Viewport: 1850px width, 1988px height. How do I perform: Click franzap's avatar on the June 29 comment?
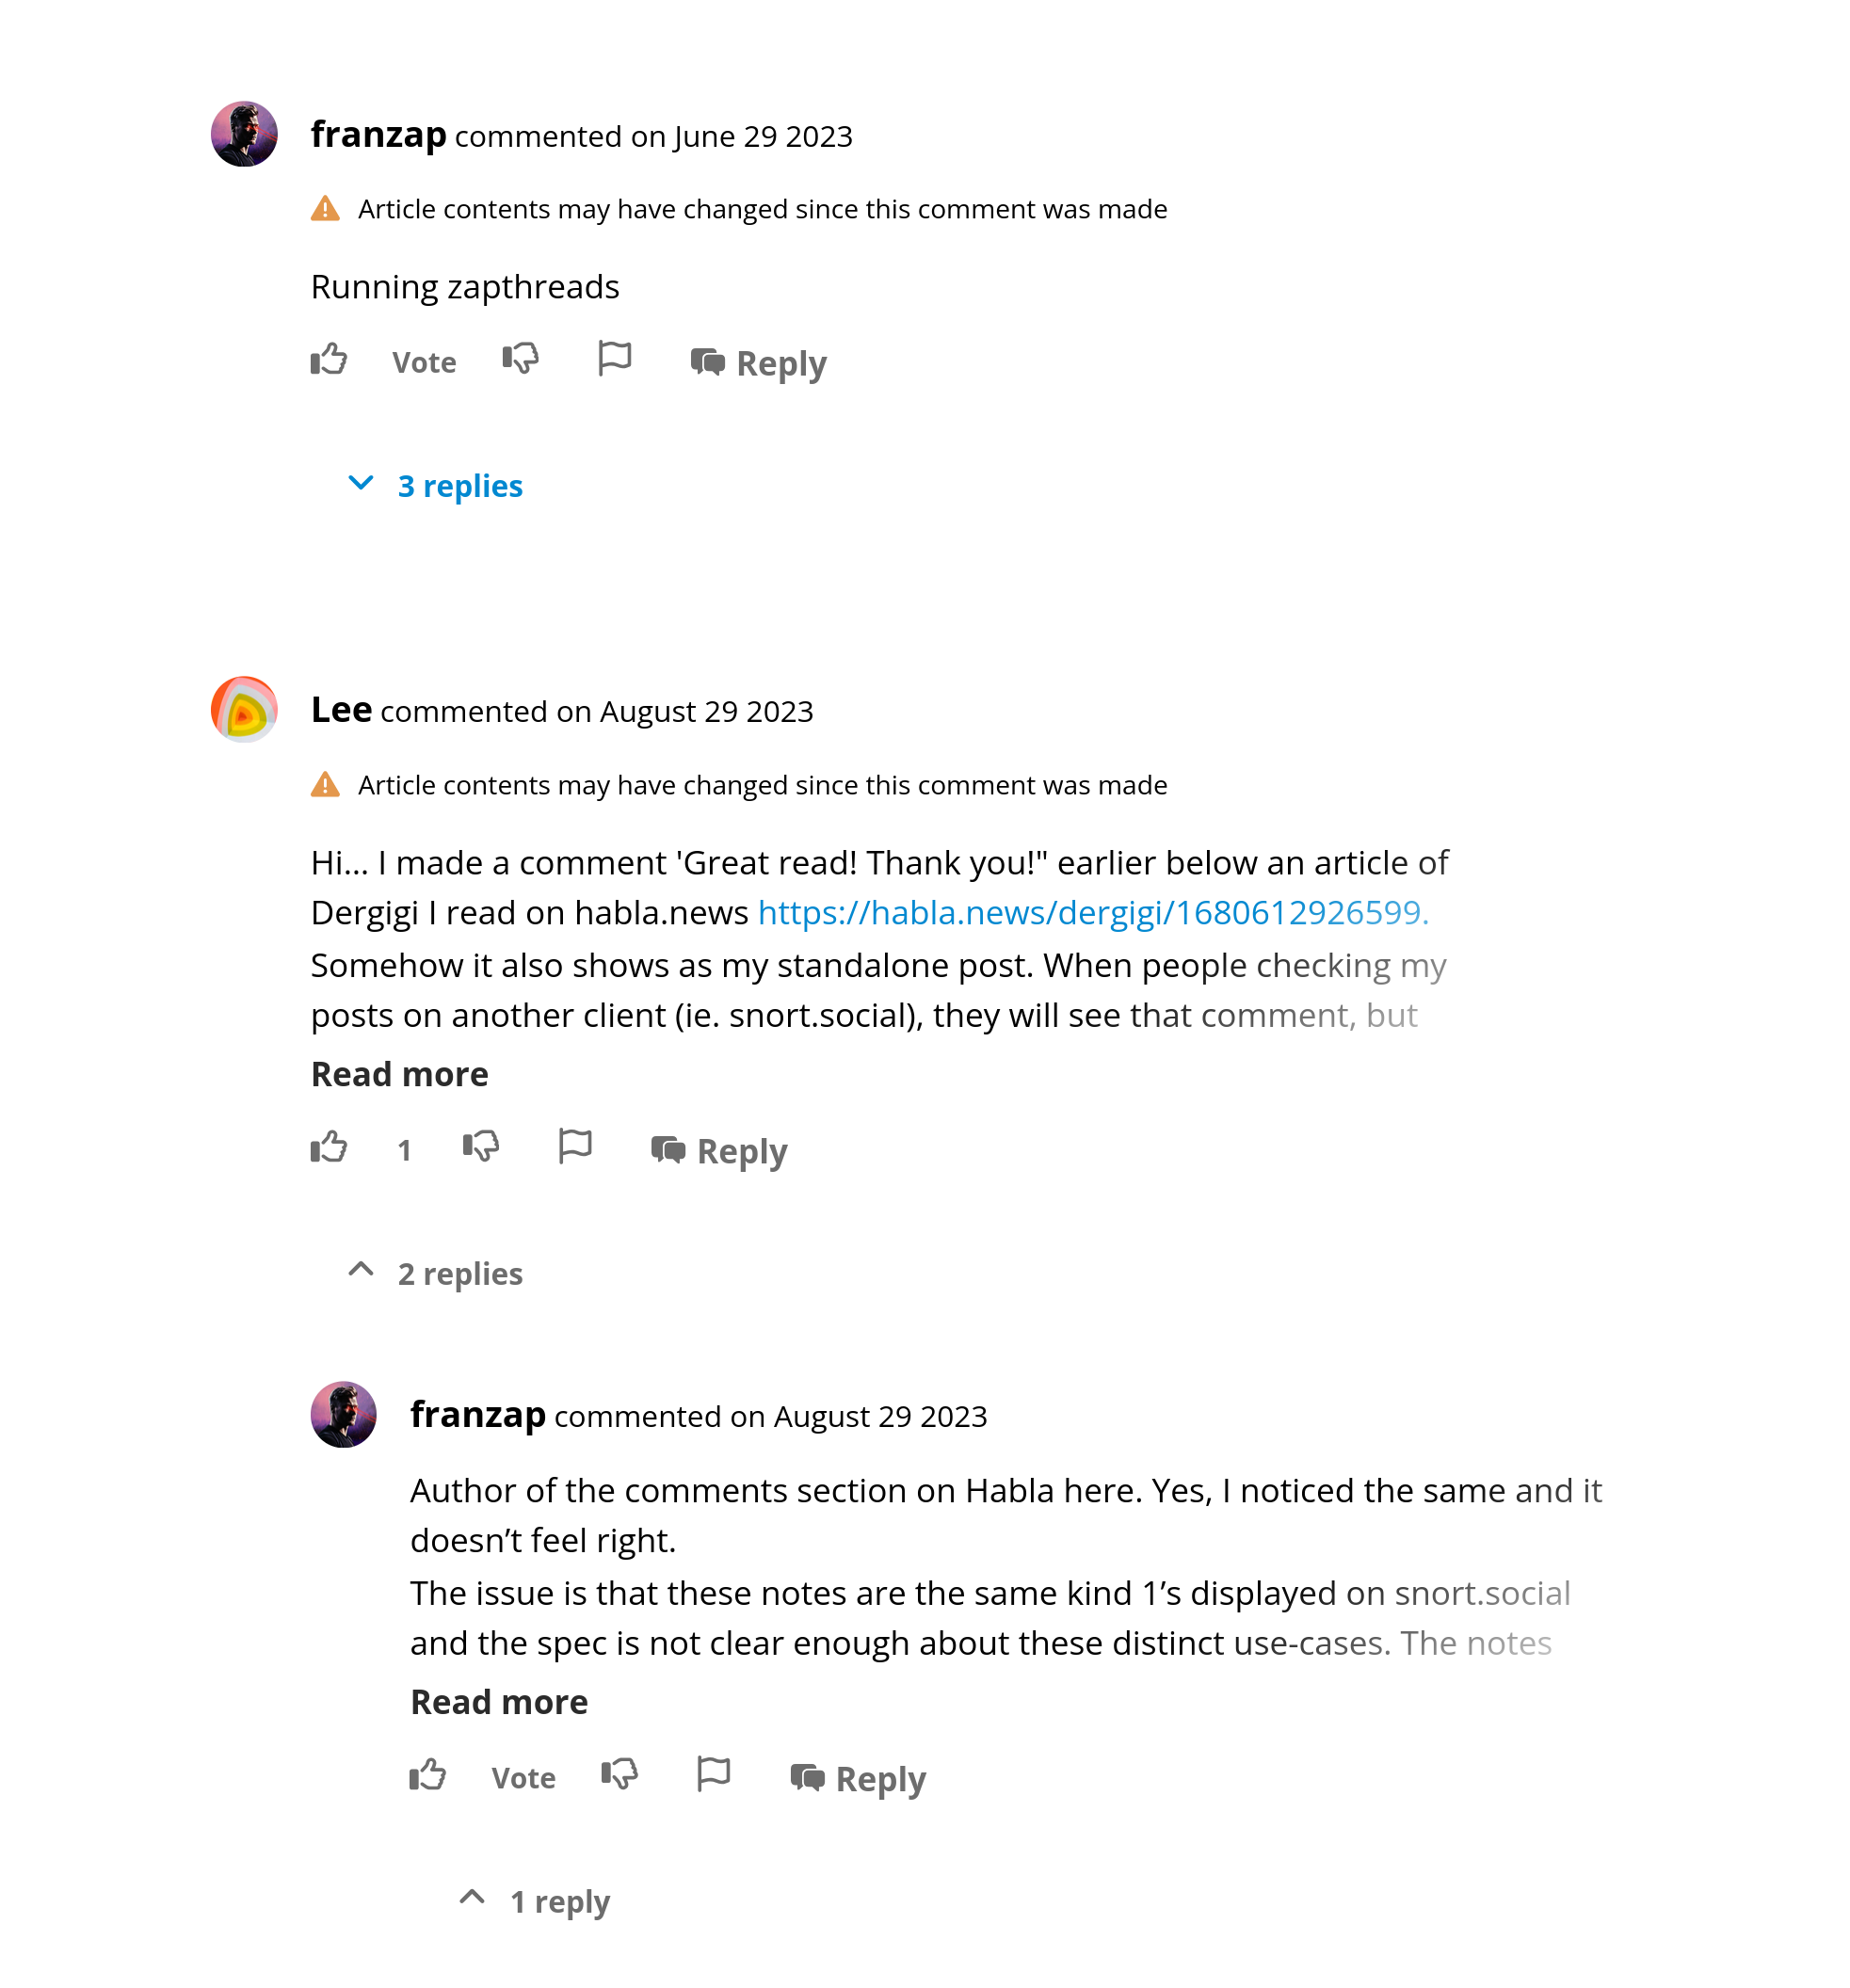click(x=244, y=134)
